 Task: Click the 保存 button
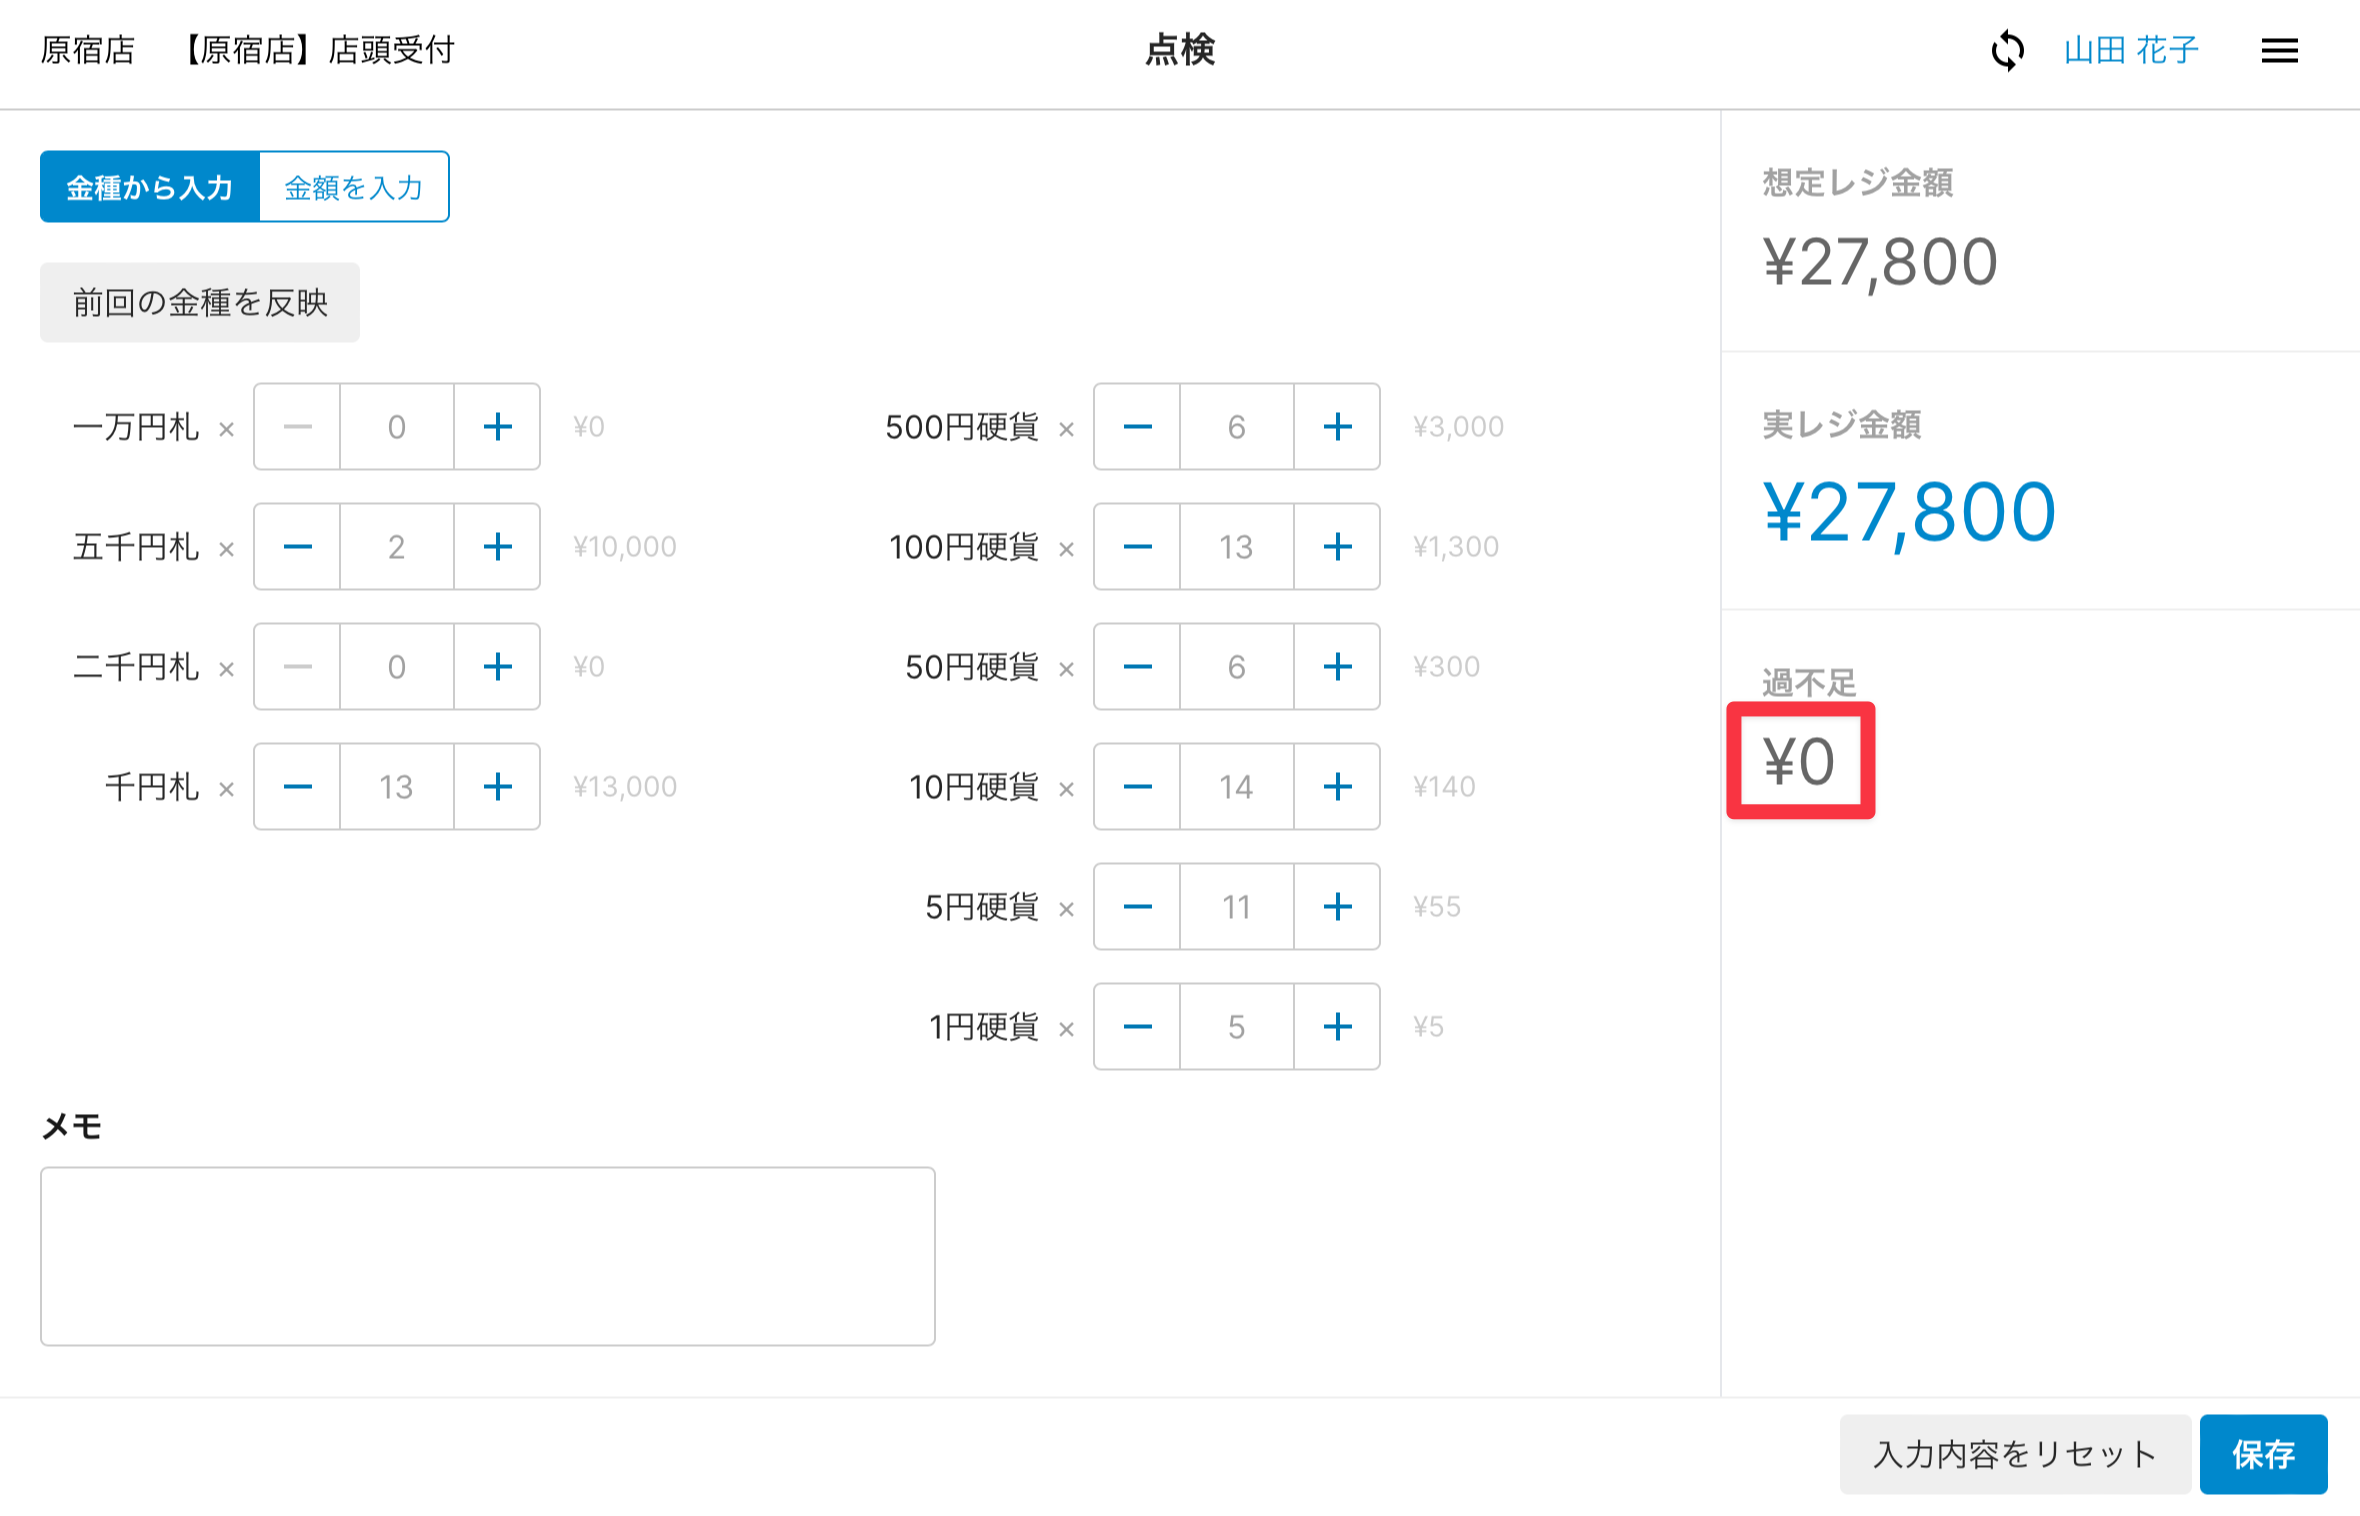pyautogui.click(x=2263, y=1454)
